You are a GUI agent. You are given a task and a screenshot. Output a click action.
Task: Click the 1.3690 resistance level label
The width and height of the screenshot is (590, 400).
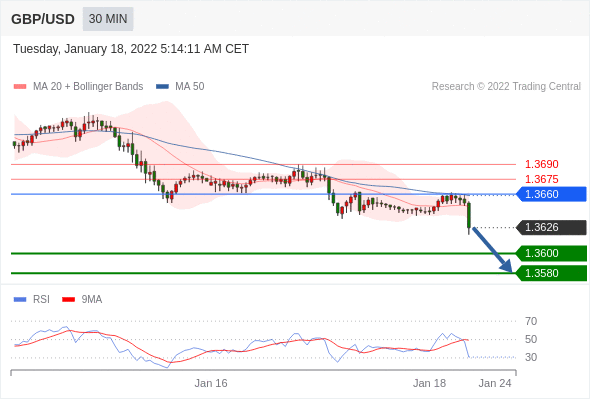coord(541,164)
